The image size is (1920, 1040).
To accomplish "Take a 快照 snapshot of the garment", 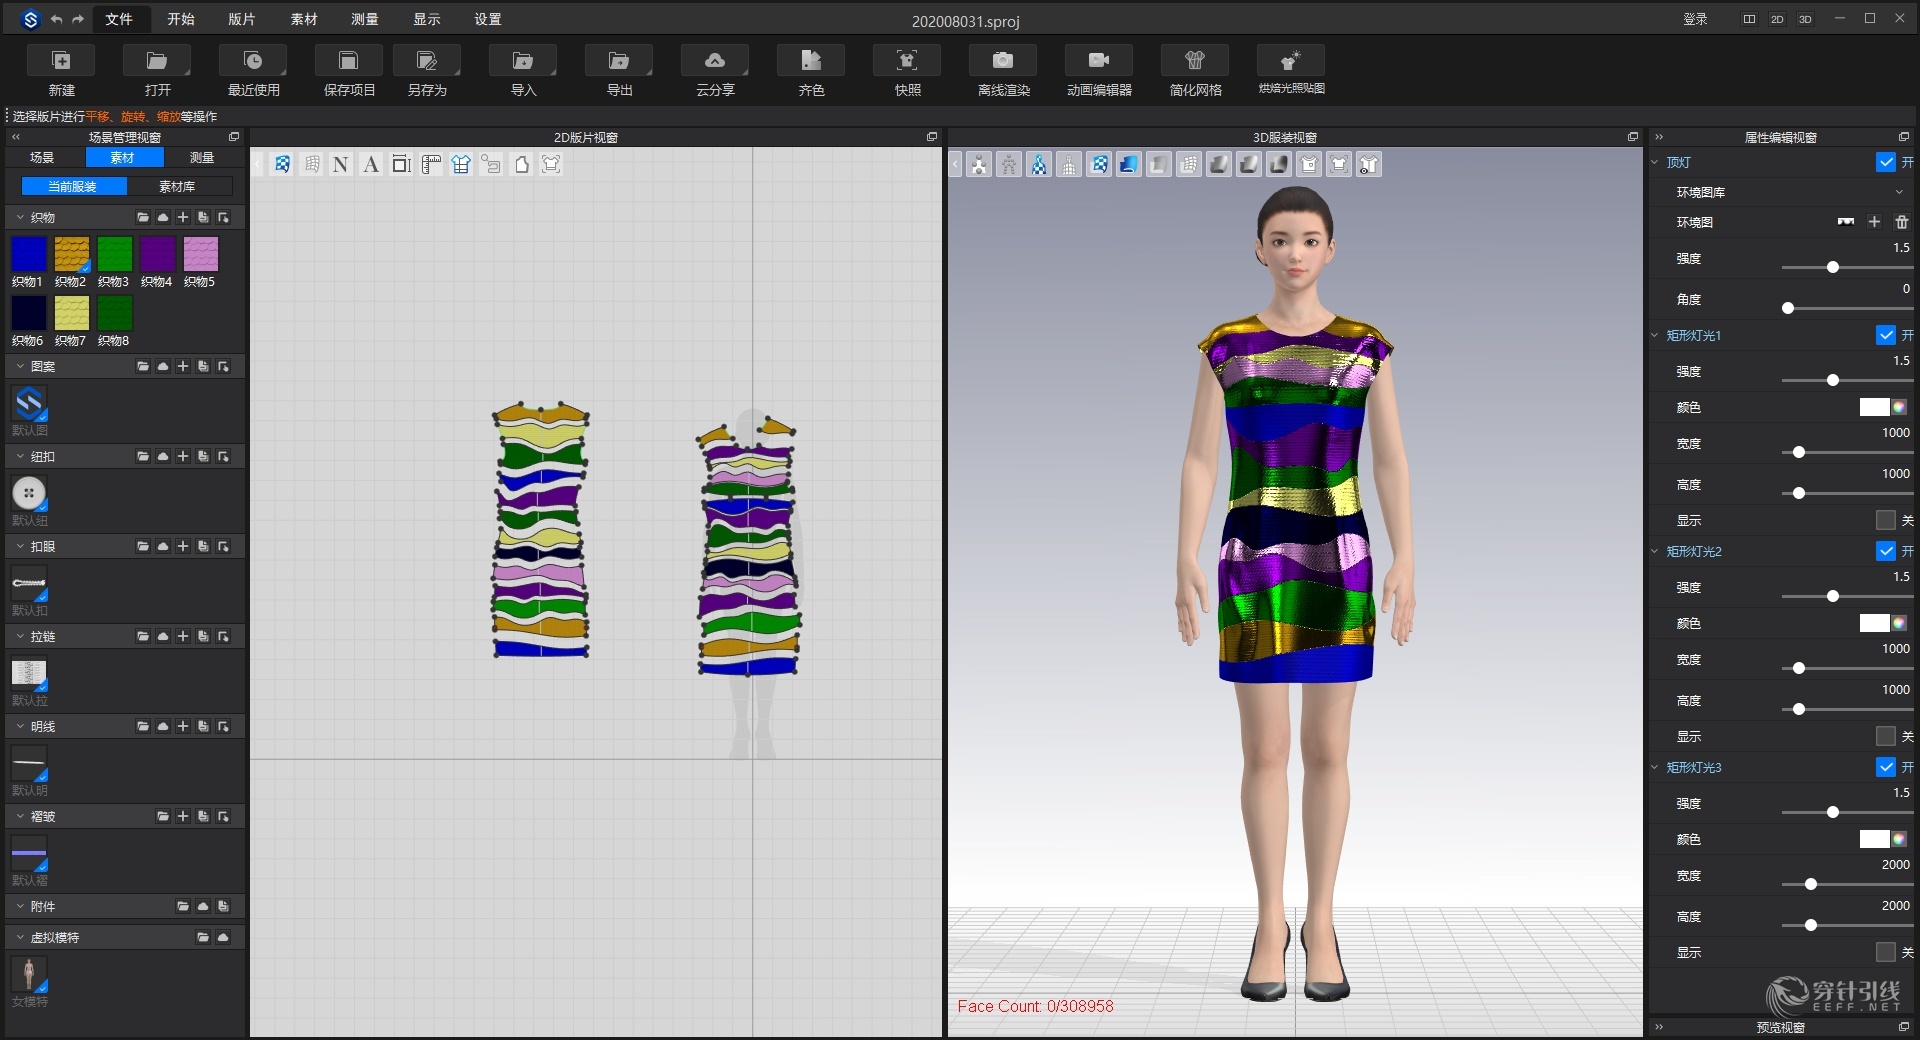I will point(906,70).
